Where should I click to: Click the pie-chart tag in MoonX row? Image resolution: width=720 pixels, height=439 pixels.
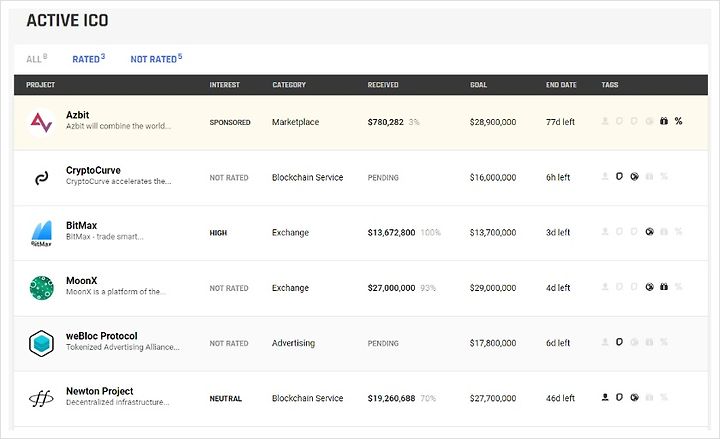pyautogui.click(x=649, y=287)
